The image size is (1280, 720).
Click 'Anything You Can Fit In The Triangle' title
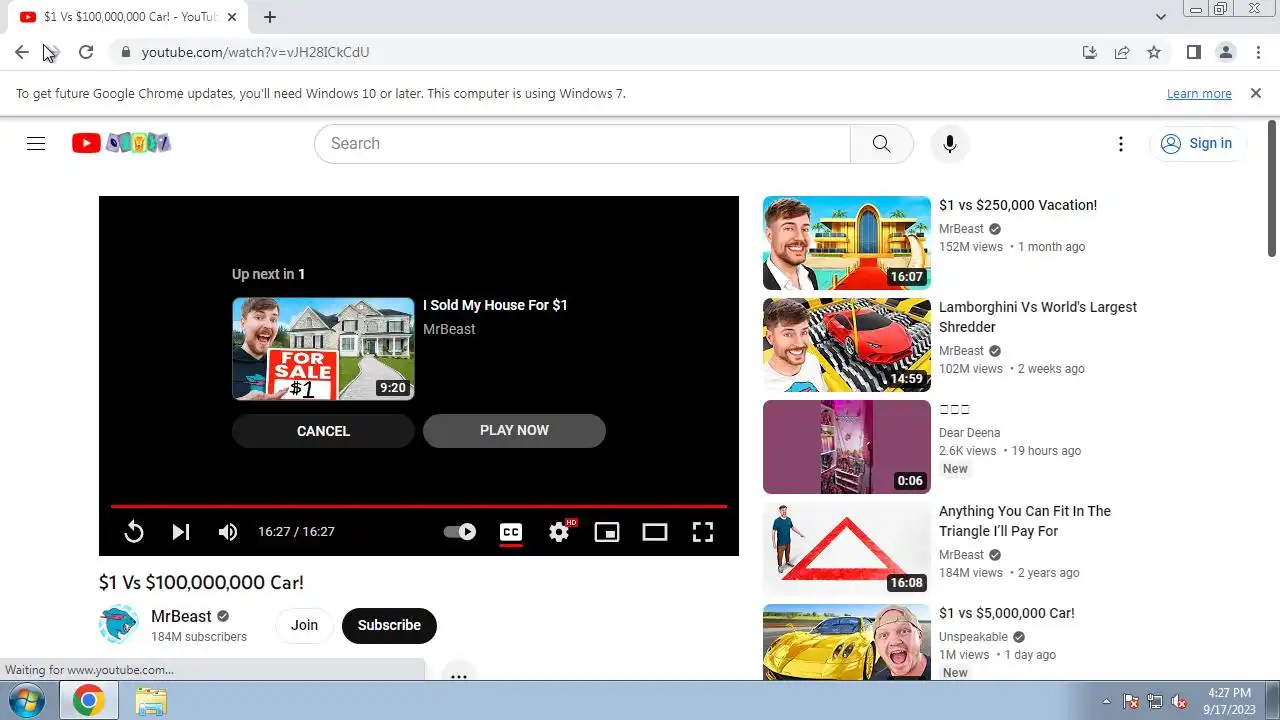1025,521
